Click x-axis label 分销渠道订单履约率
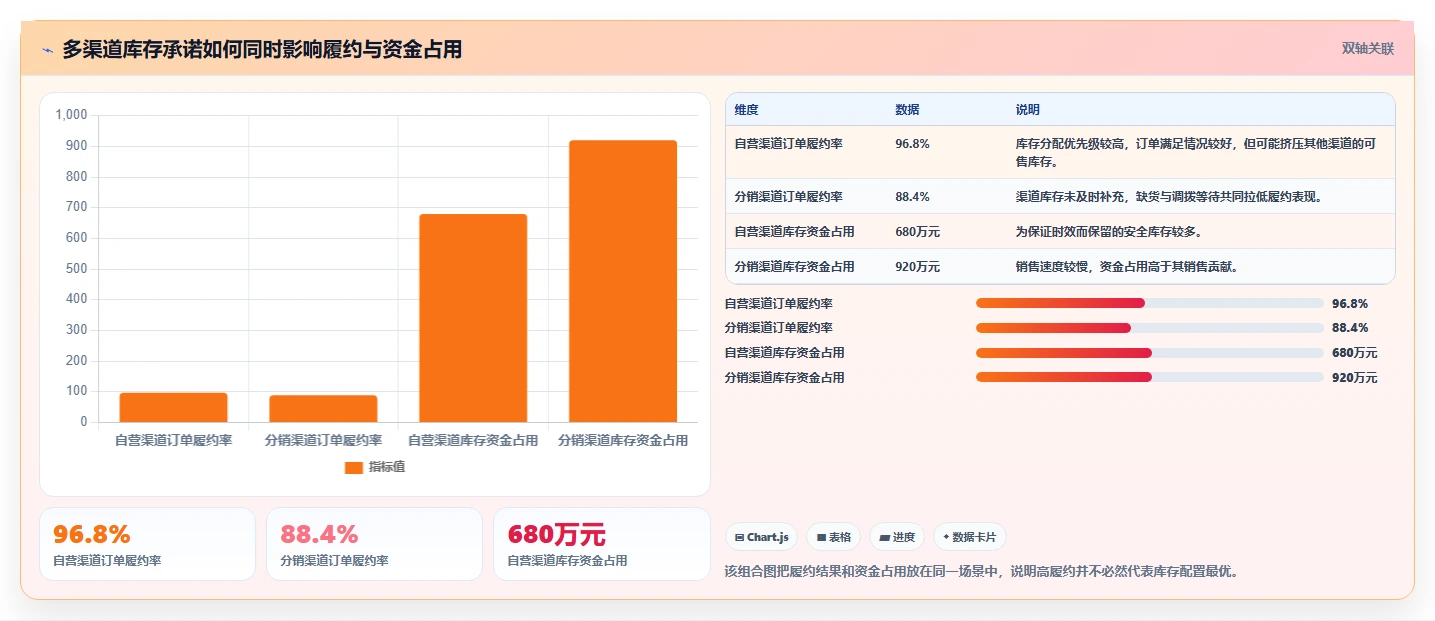Screen dimensions: 1435x621 (x=323, y=440)
